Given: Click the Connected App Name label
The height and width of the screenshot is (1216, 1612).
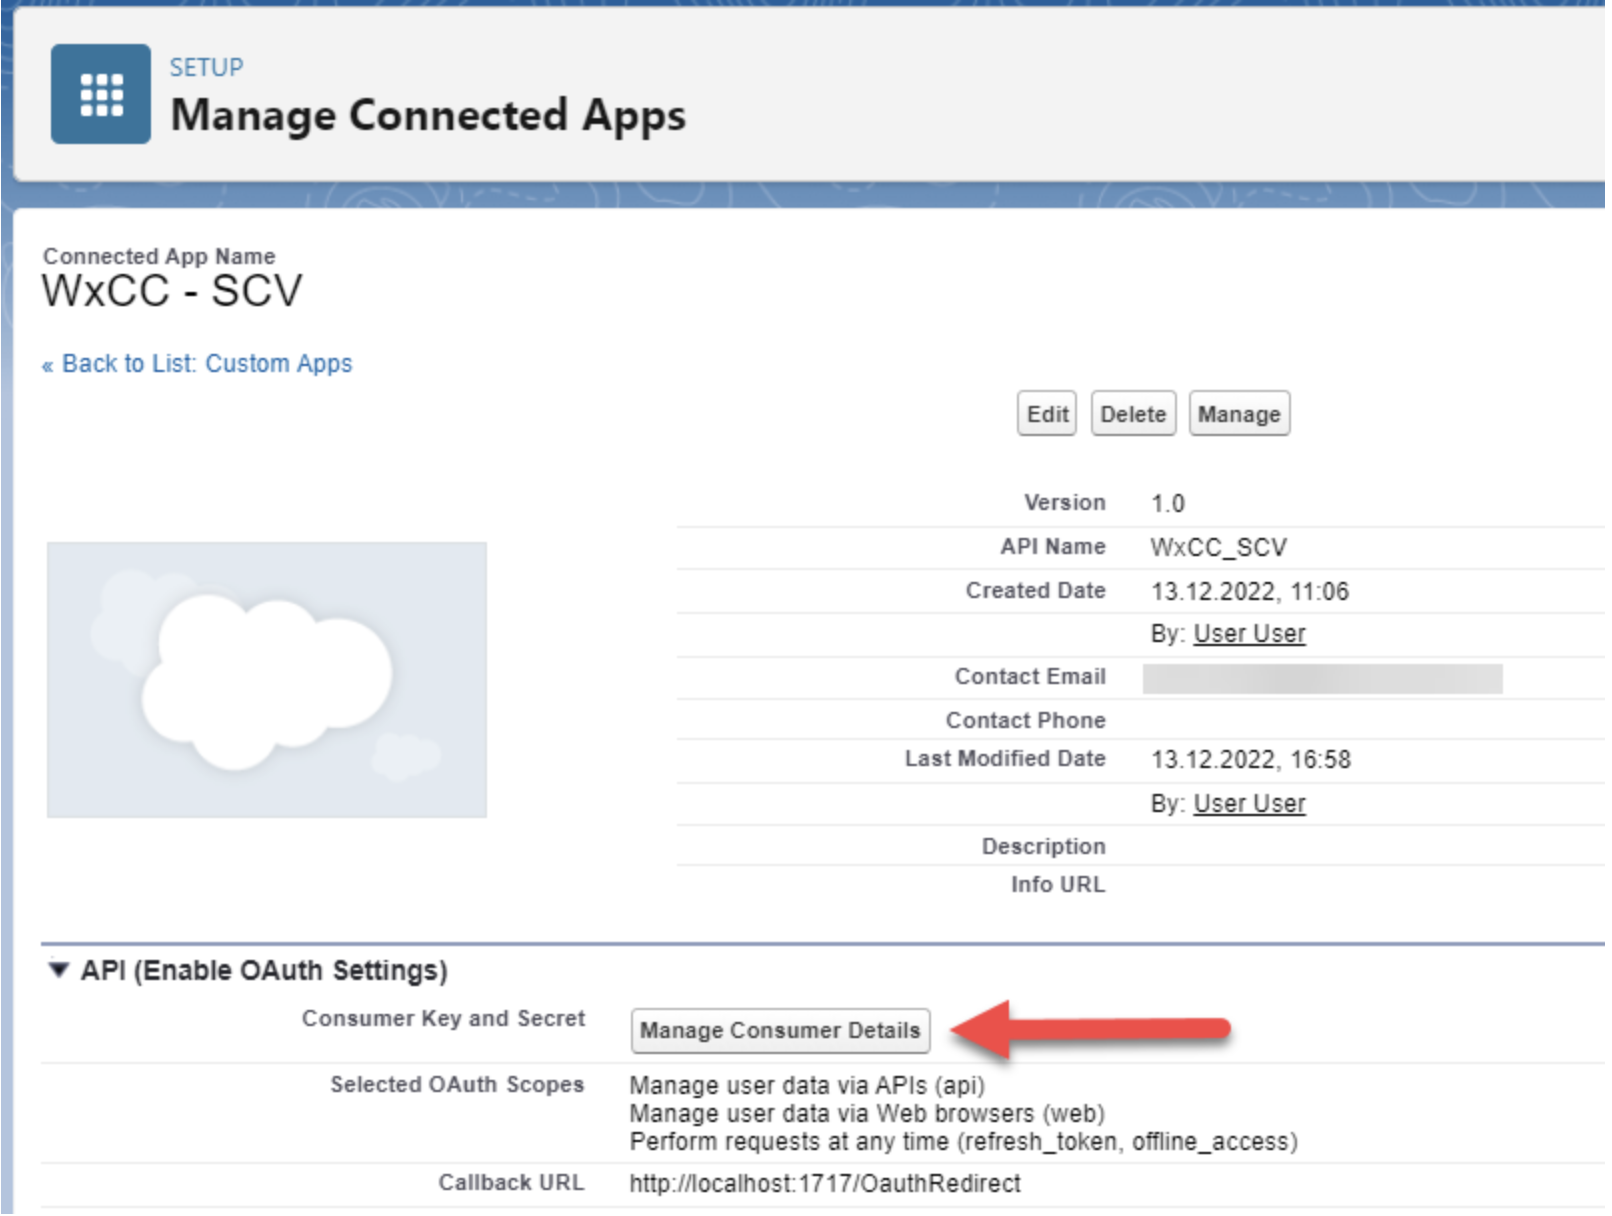Looking at the screenshot, I should pyautogui.click(x=159, y=256).
